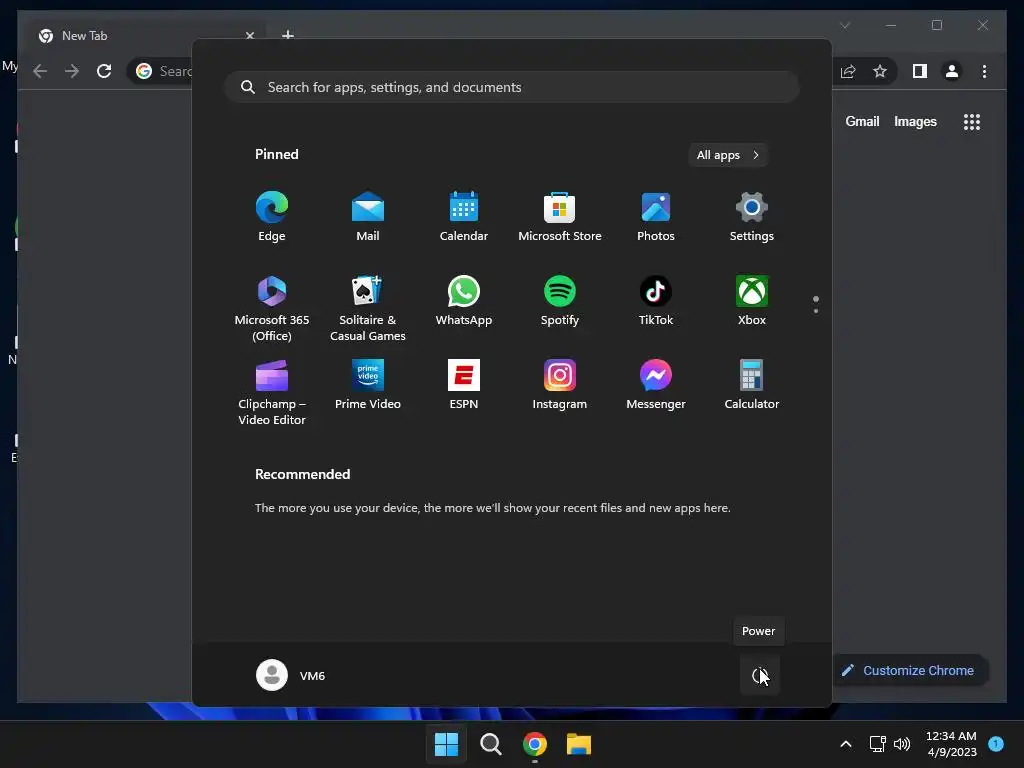Screen dimensions: 1024x768
Task: Open Microsoft 365 (Office)
Action: coord(272,308)
